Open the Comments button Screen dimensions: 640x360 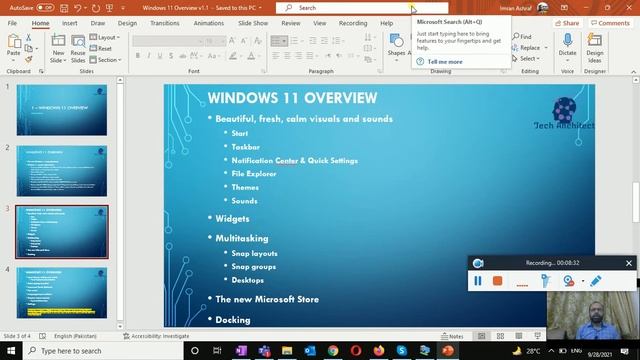[610, 23]
